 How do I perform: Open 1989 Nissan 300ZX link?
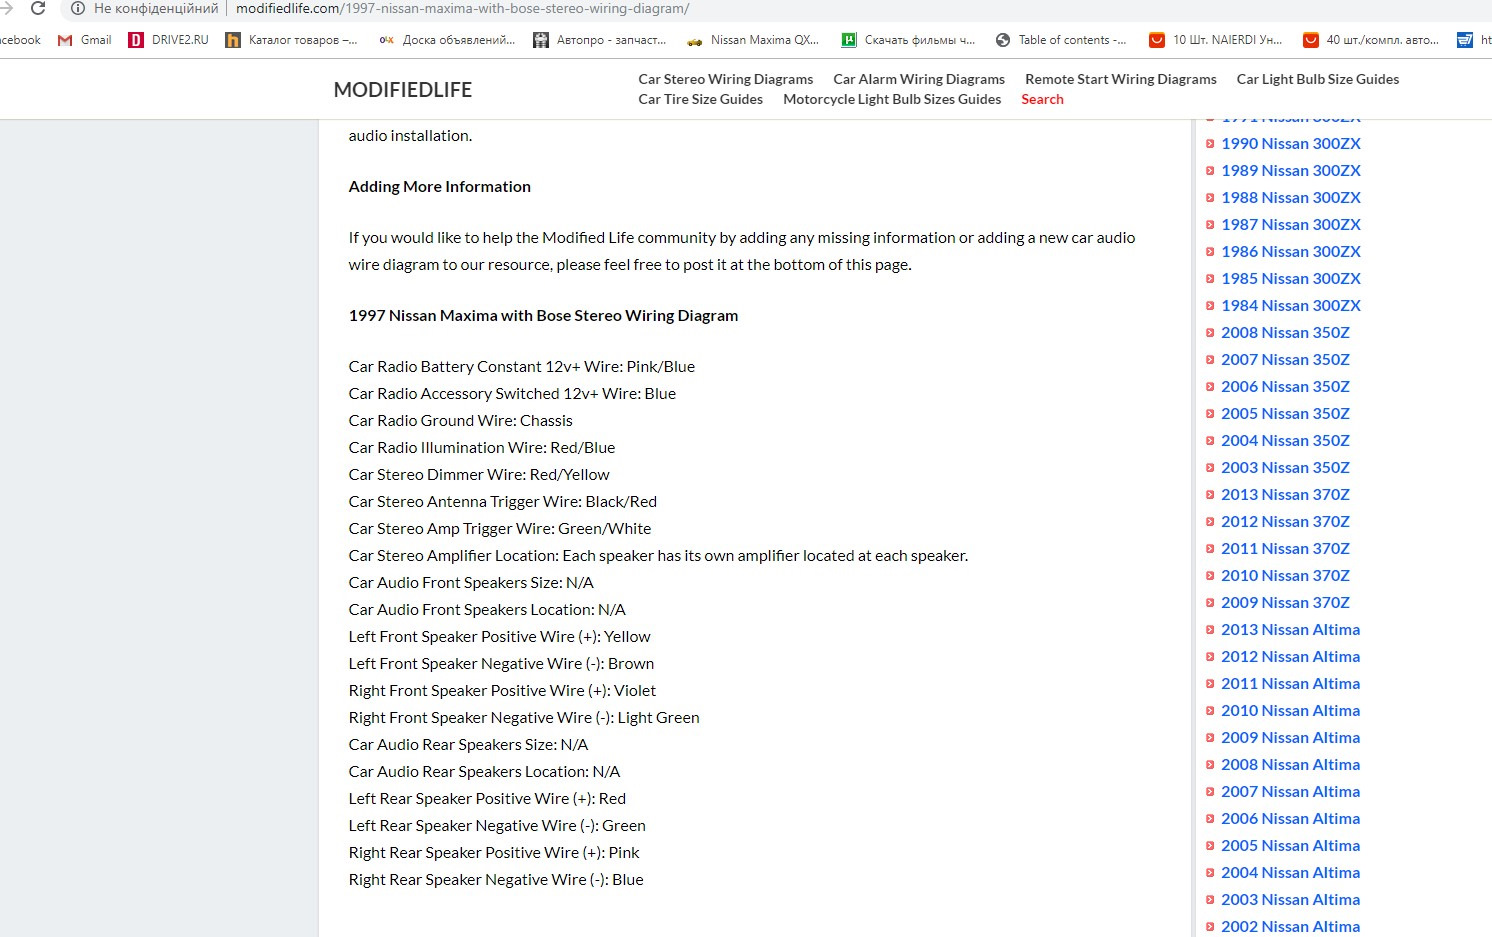pyautogui.click(x=1291, y=170)
